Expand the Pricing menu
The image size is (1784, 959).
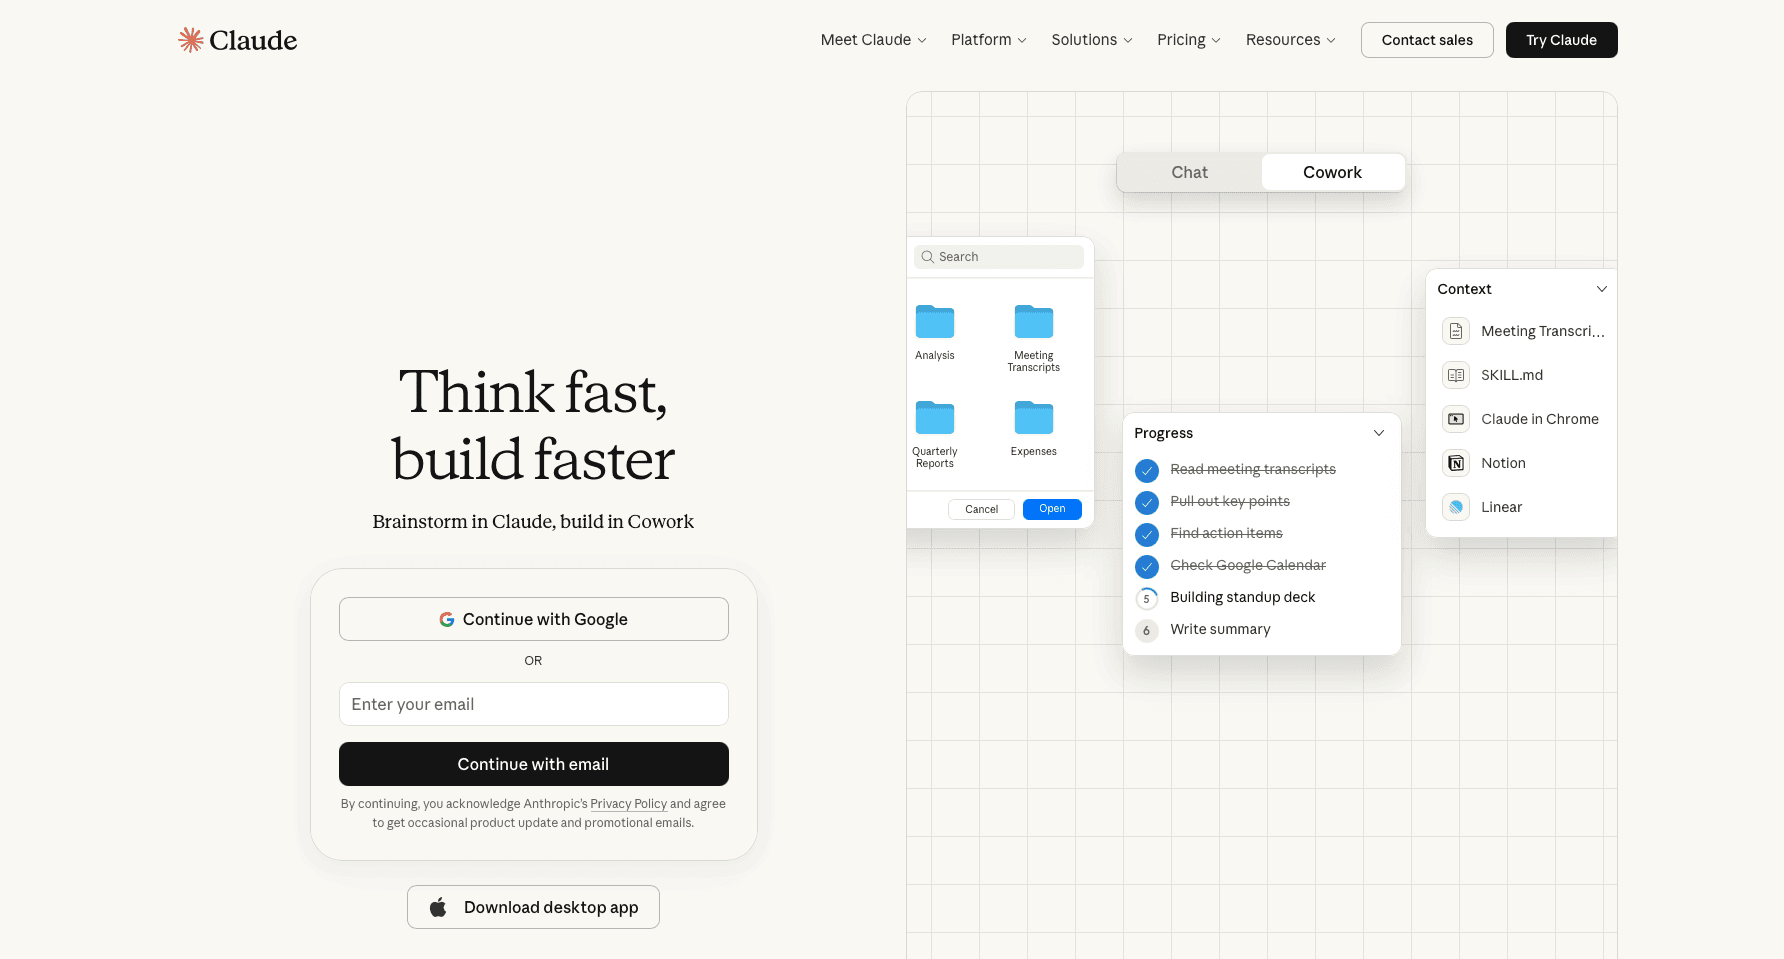(1189, 40)
